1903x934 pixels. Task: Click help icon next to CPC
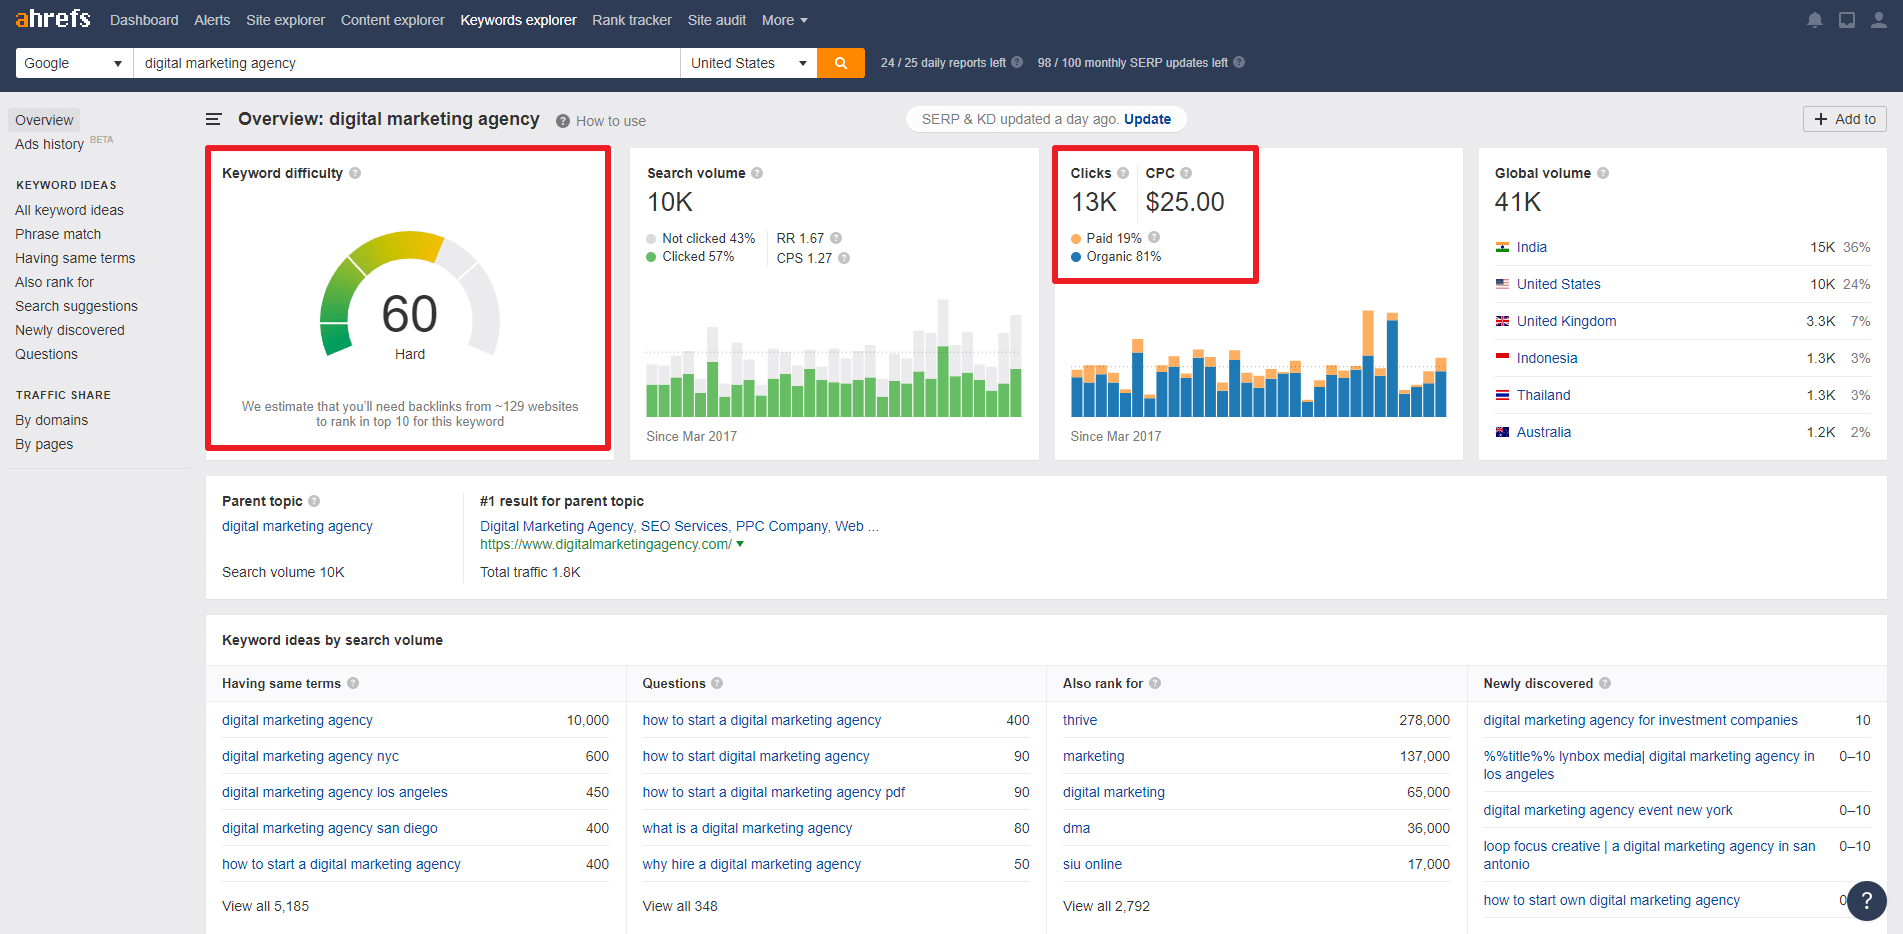[1186, 173]
